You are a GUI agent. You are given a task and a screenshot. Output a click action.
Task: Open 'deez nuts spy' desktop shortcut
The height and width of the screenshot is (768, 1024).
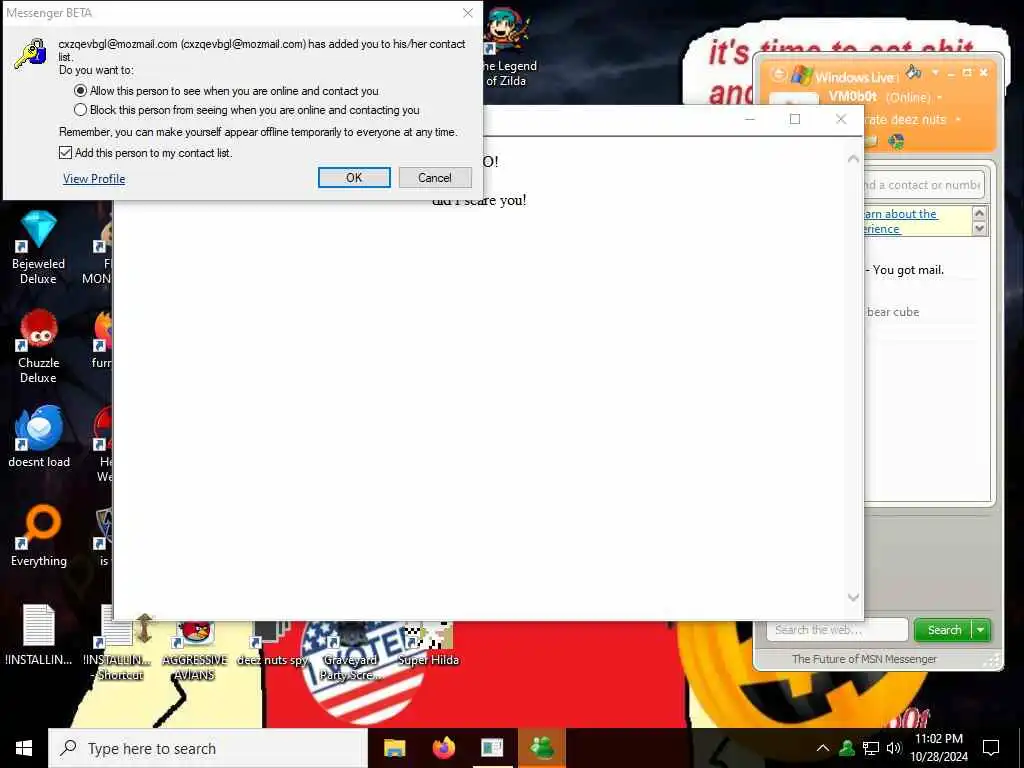click(272, 645)
